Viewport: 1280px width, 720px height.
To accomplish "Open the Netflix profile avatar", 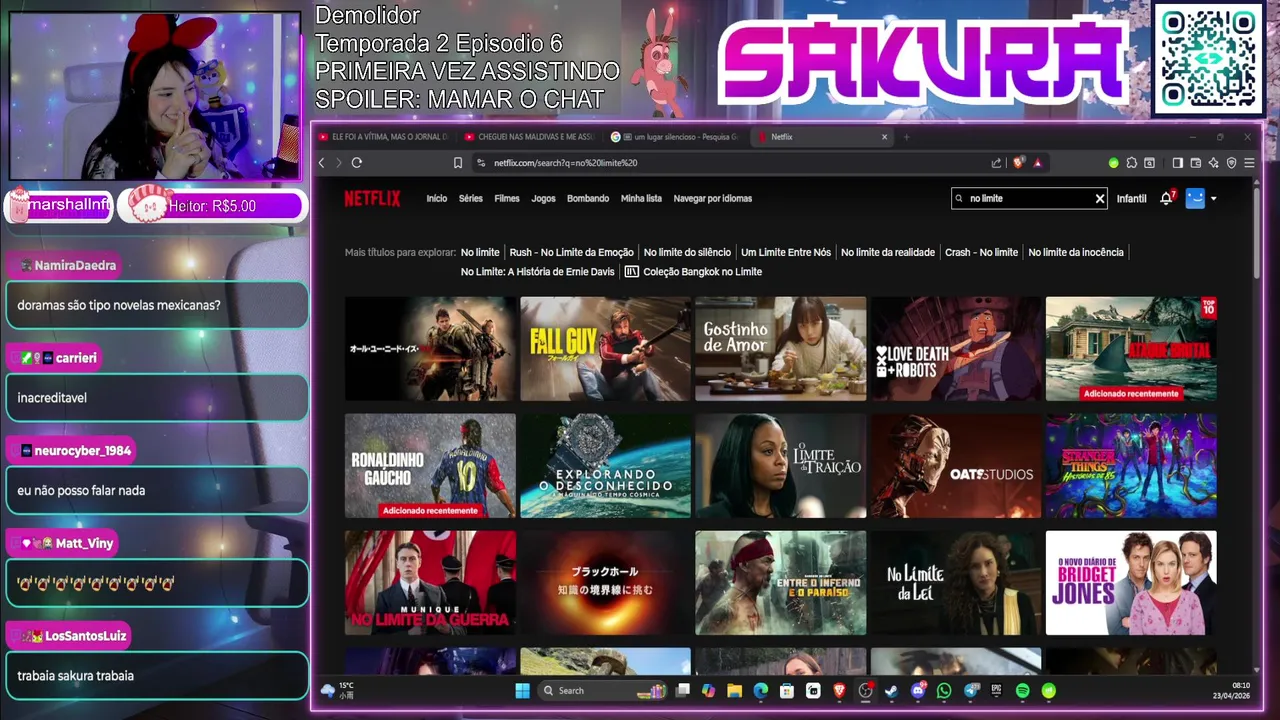I will point(1195,198).
